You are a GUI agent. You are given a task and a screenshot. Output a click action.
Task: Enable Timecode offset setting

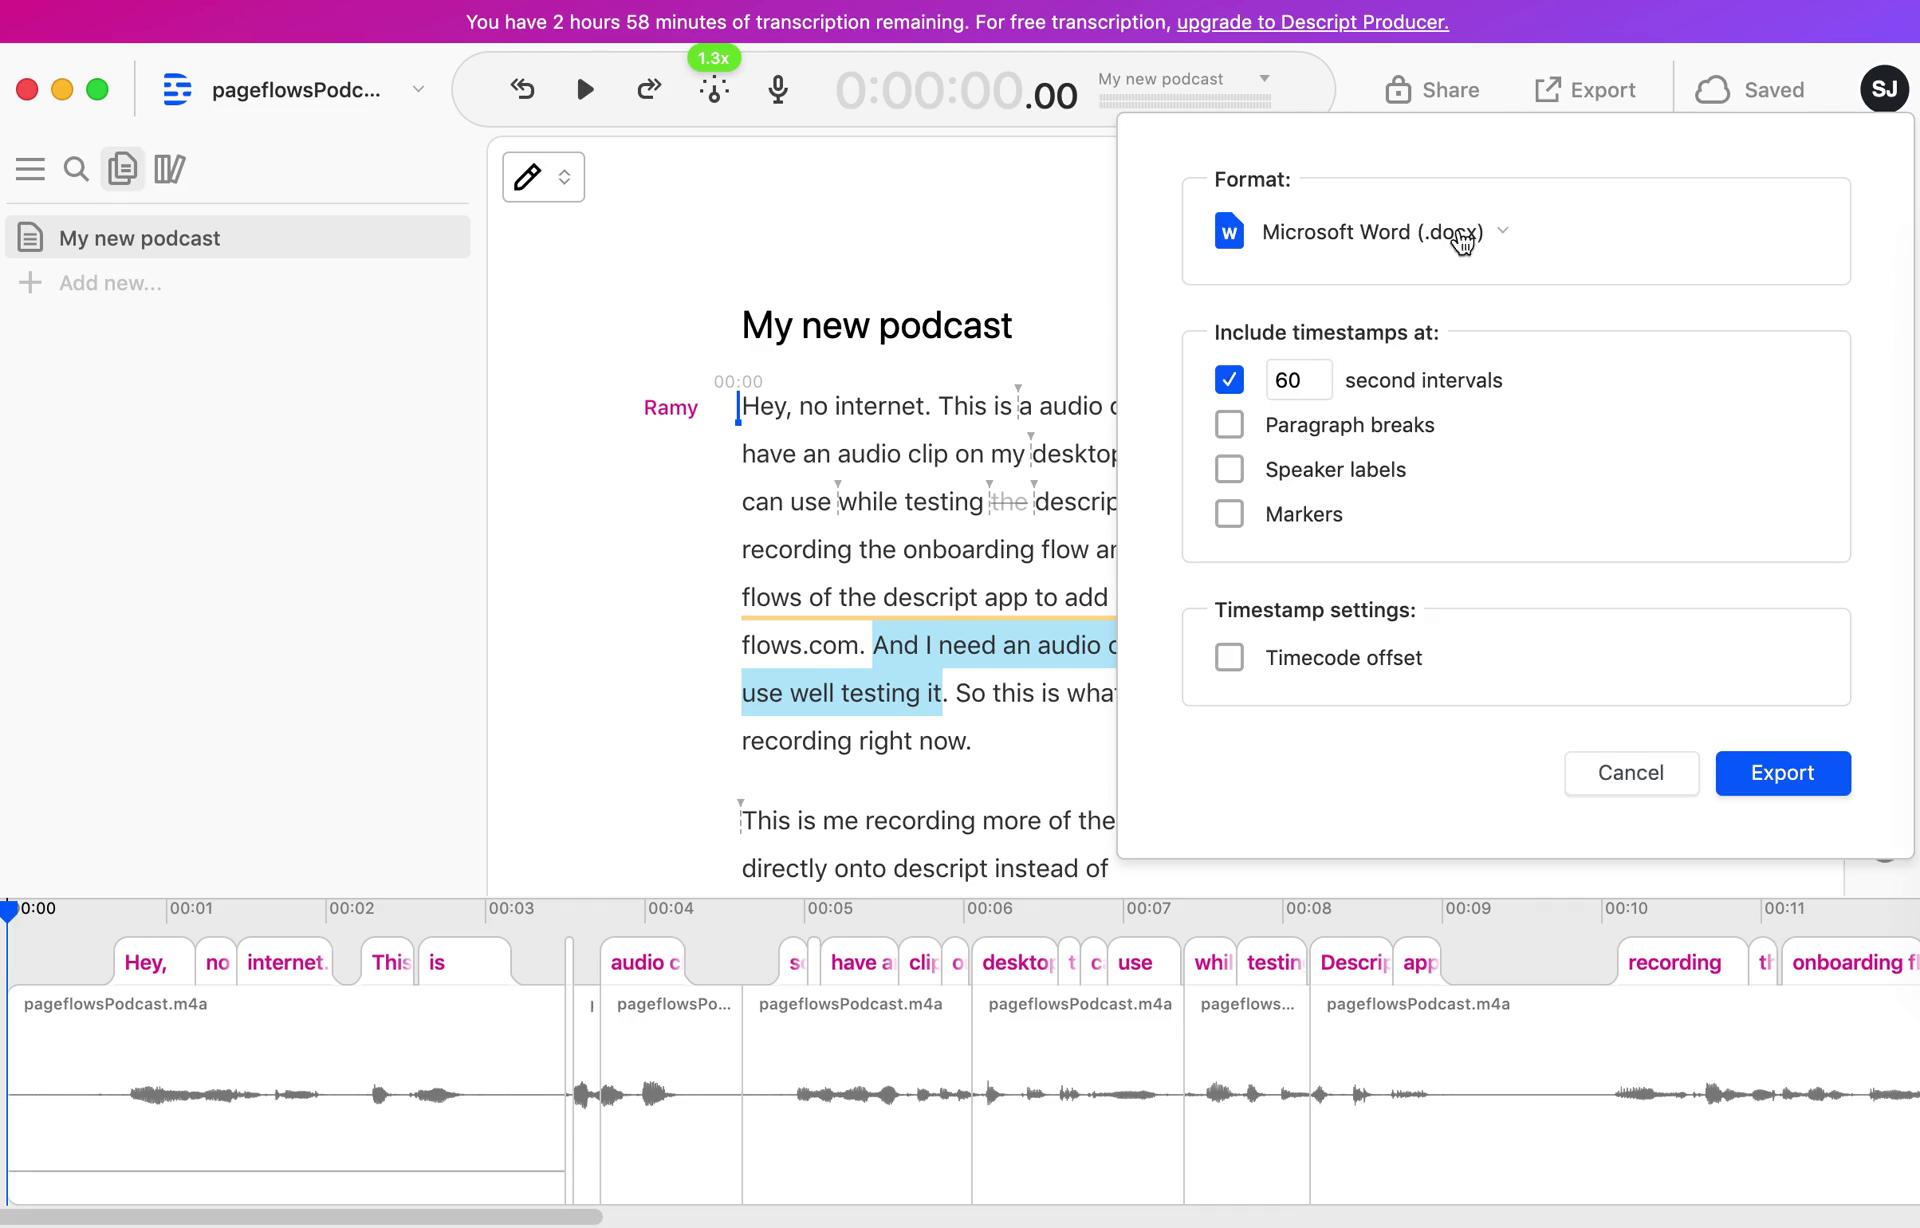[1229, 657]
